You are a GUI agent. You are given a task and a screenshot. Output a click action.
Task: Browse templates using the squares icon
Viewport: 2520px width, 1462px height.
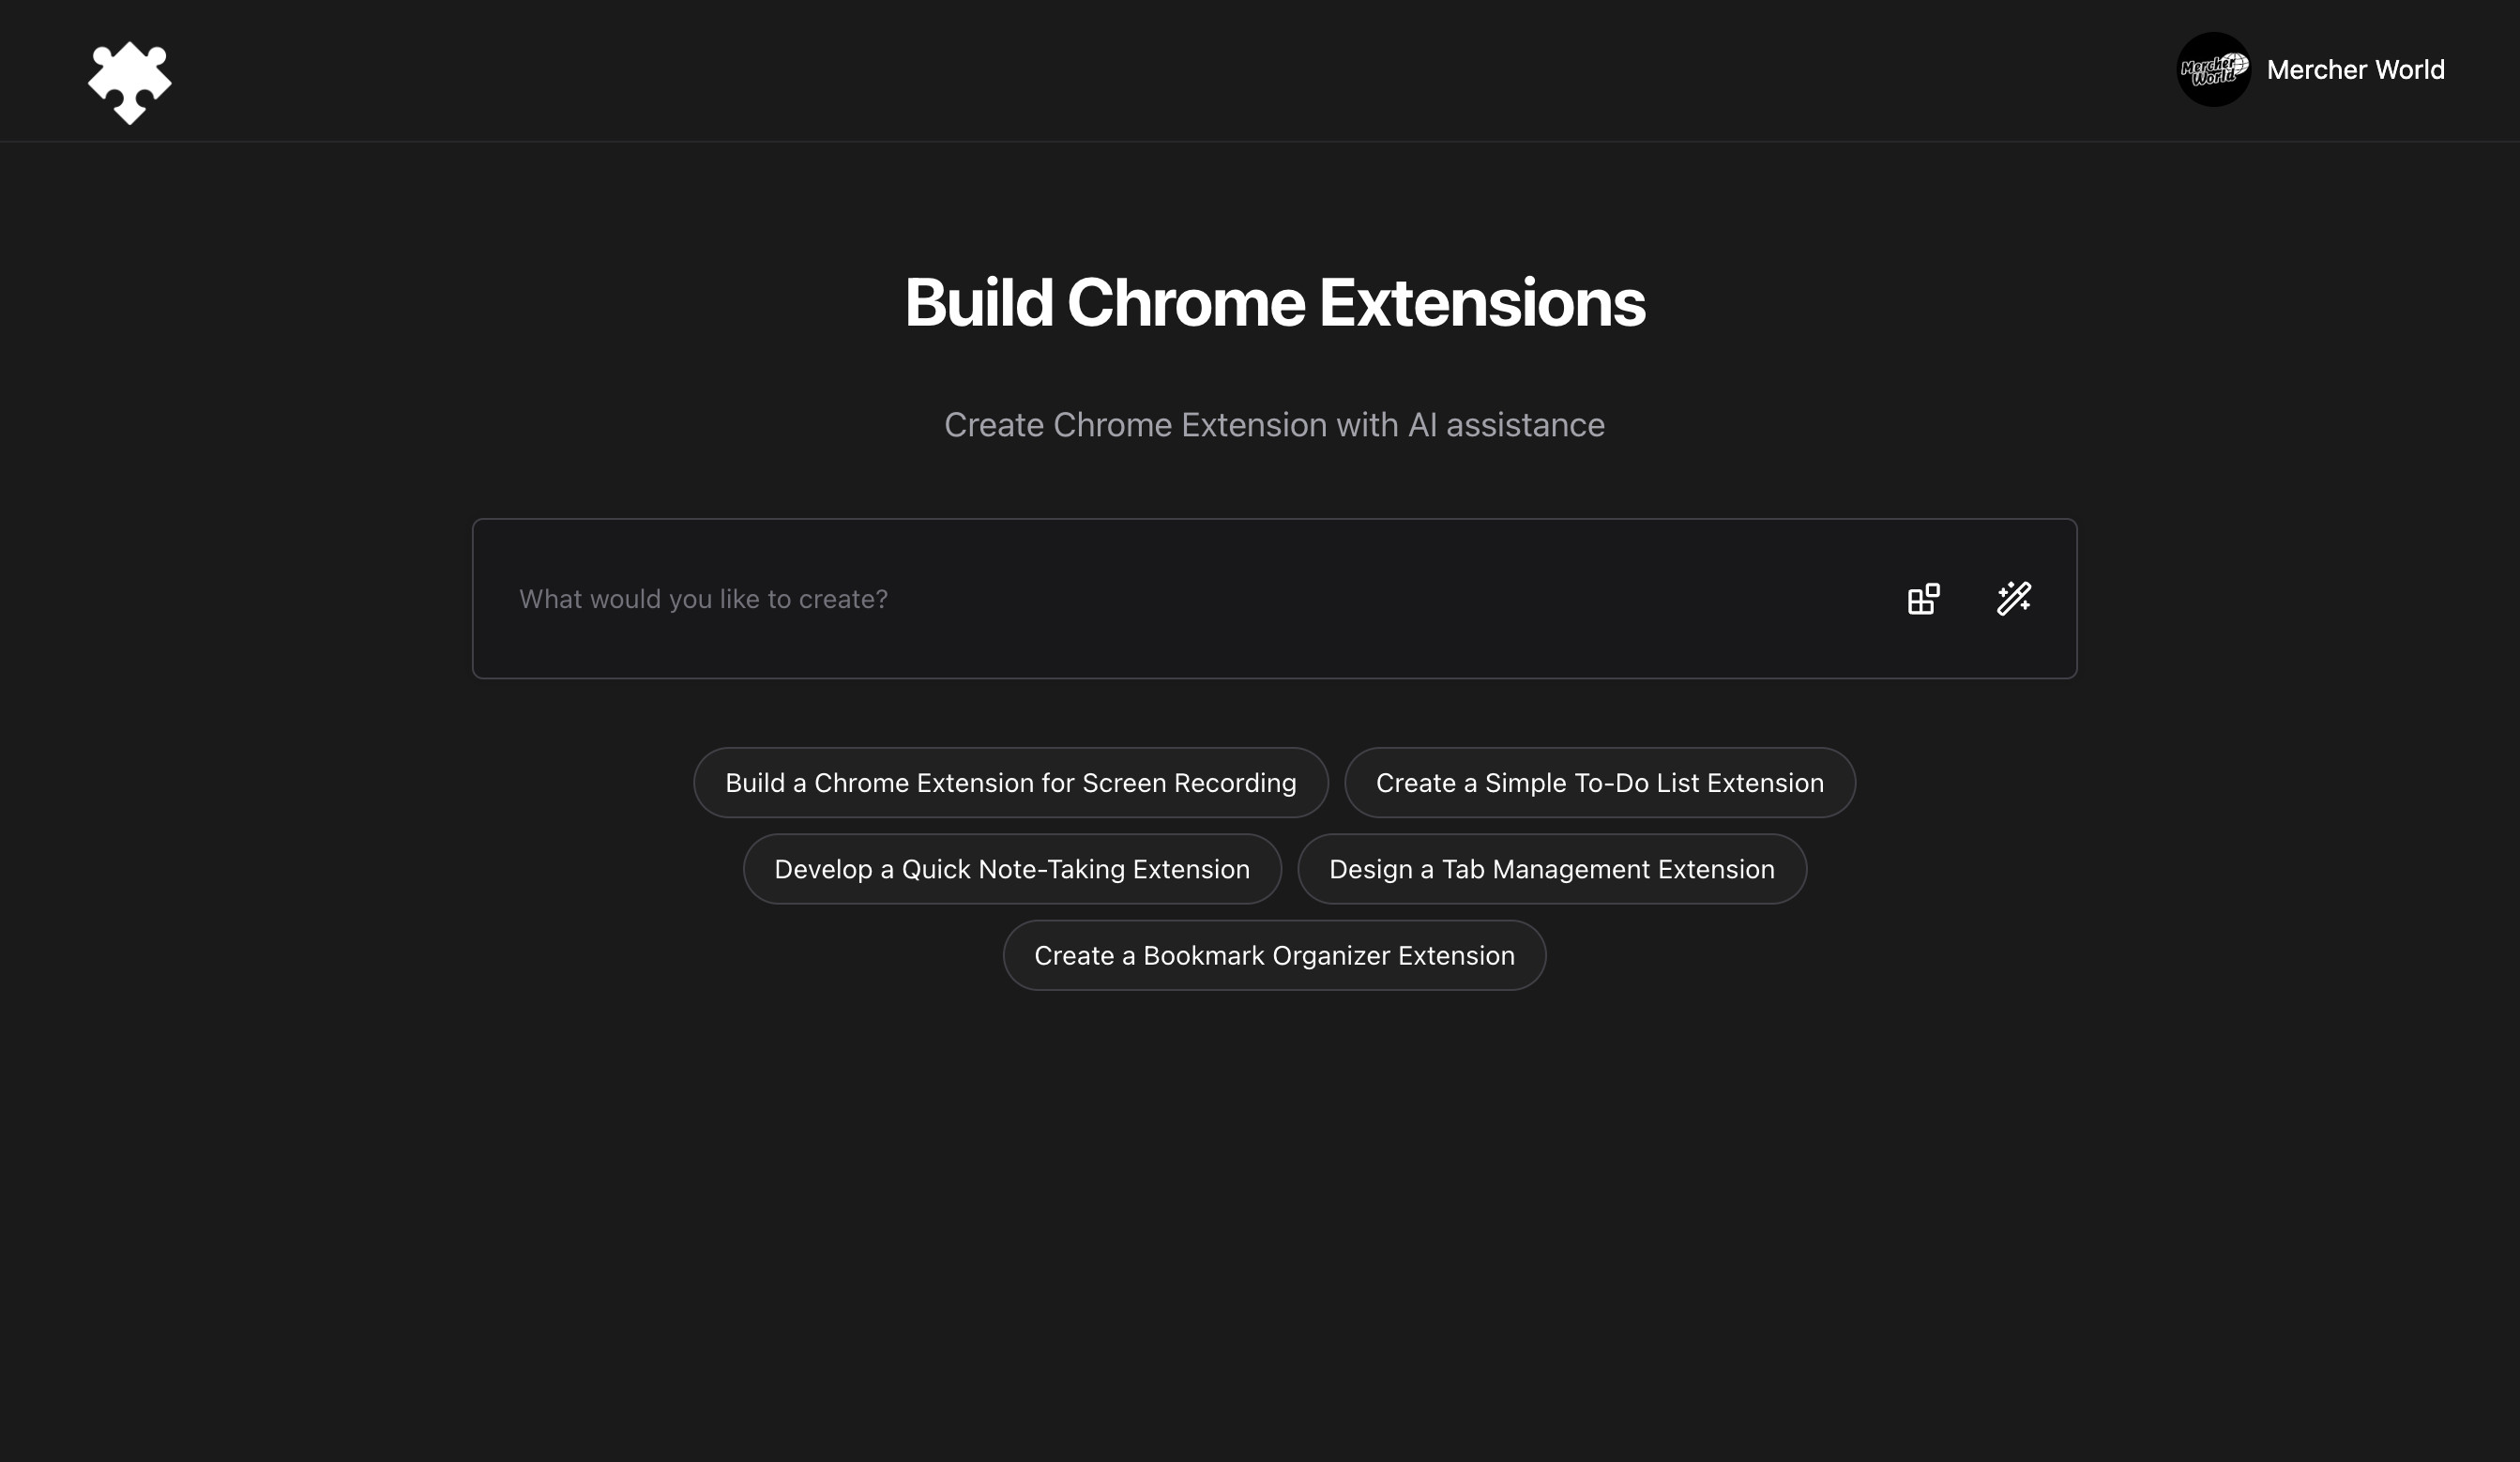point(1923,599)
